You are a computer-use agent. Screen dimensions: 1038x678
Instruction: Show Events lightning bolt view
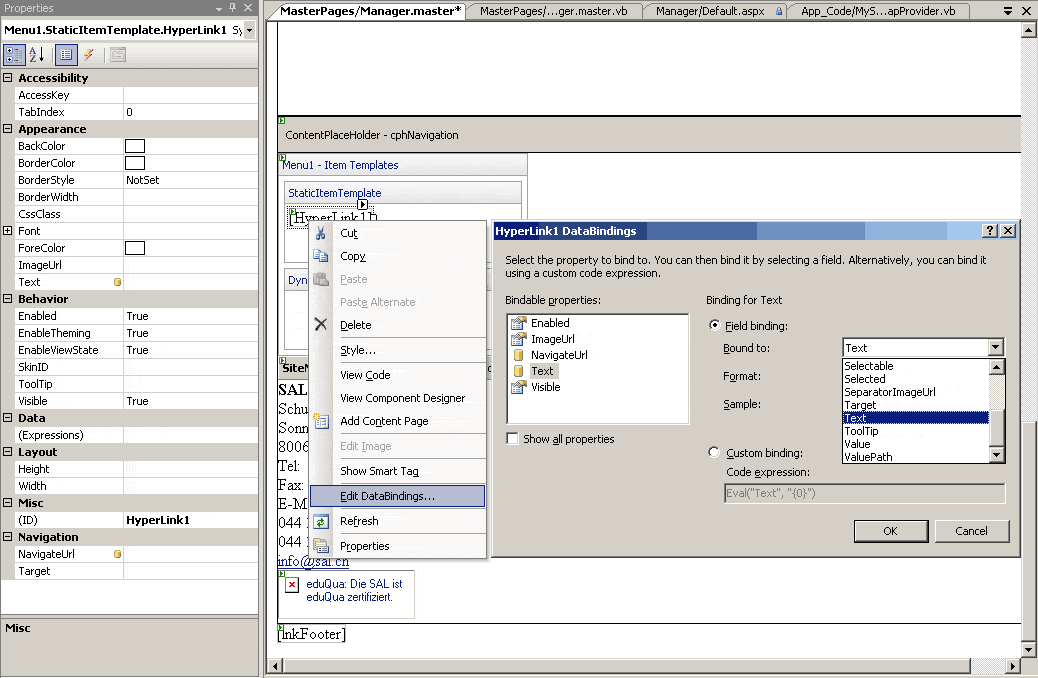point(89,55)
